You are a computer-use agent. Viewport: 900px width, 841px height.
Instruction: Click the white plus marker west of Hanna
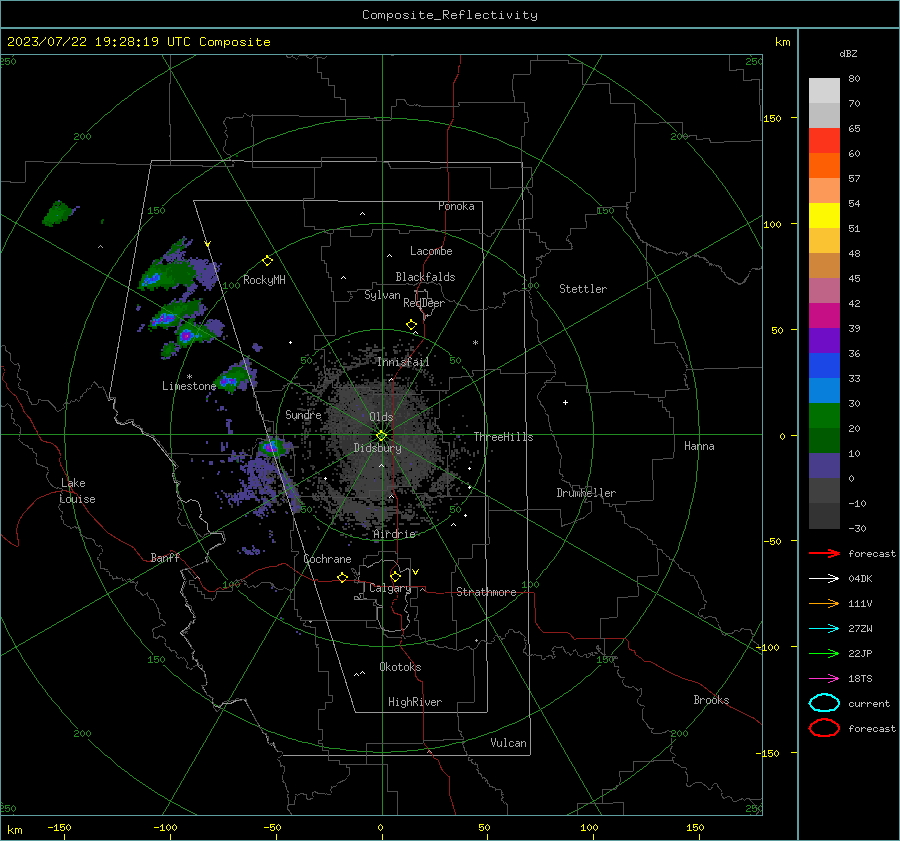click(565, 402)
